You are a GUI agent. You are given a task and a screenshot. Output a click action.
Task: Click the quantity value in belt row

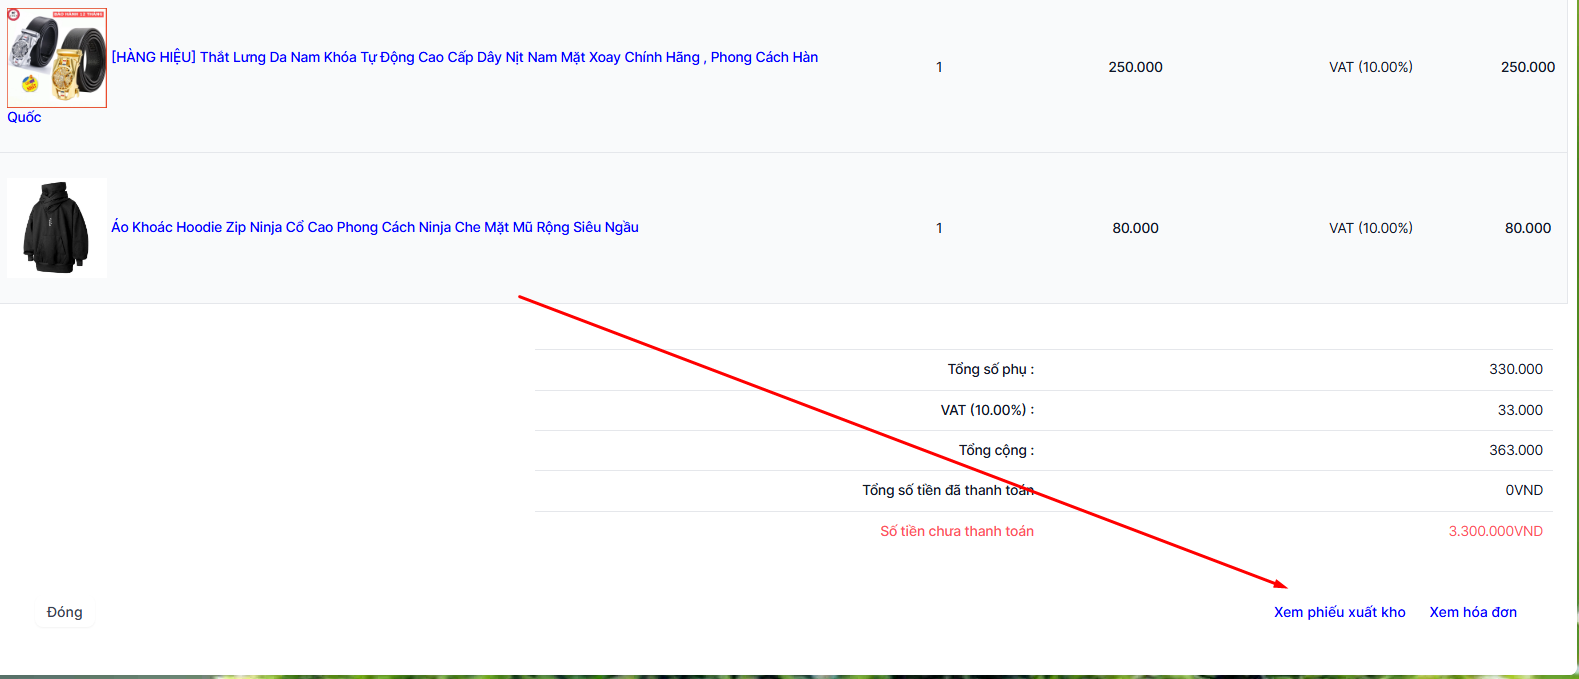click(939, 67)
